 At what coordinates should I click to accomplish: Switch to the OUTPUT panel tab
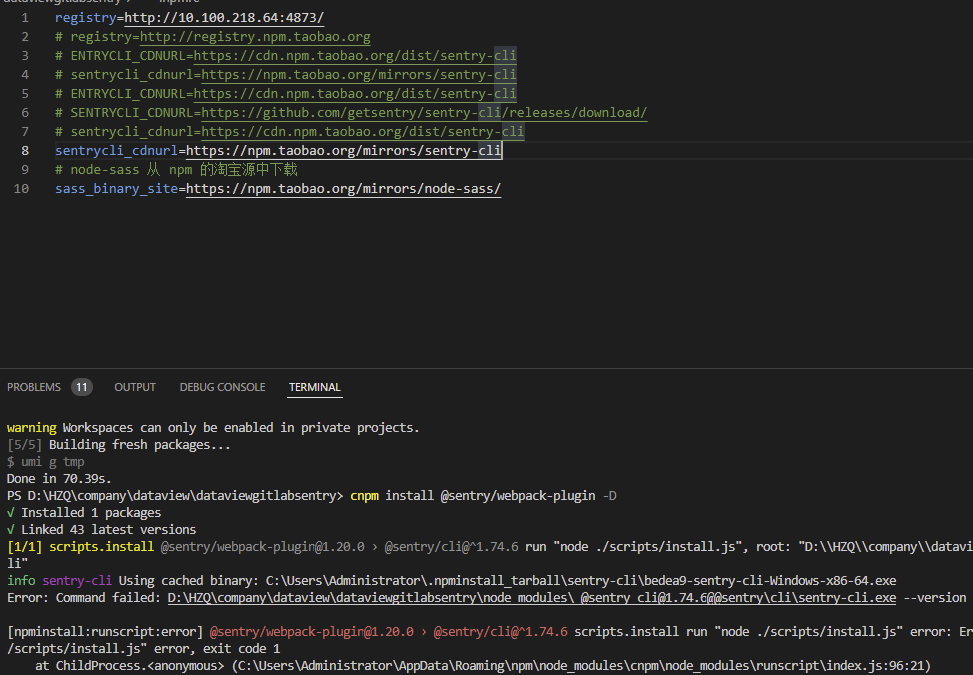[x=134, y=387]
